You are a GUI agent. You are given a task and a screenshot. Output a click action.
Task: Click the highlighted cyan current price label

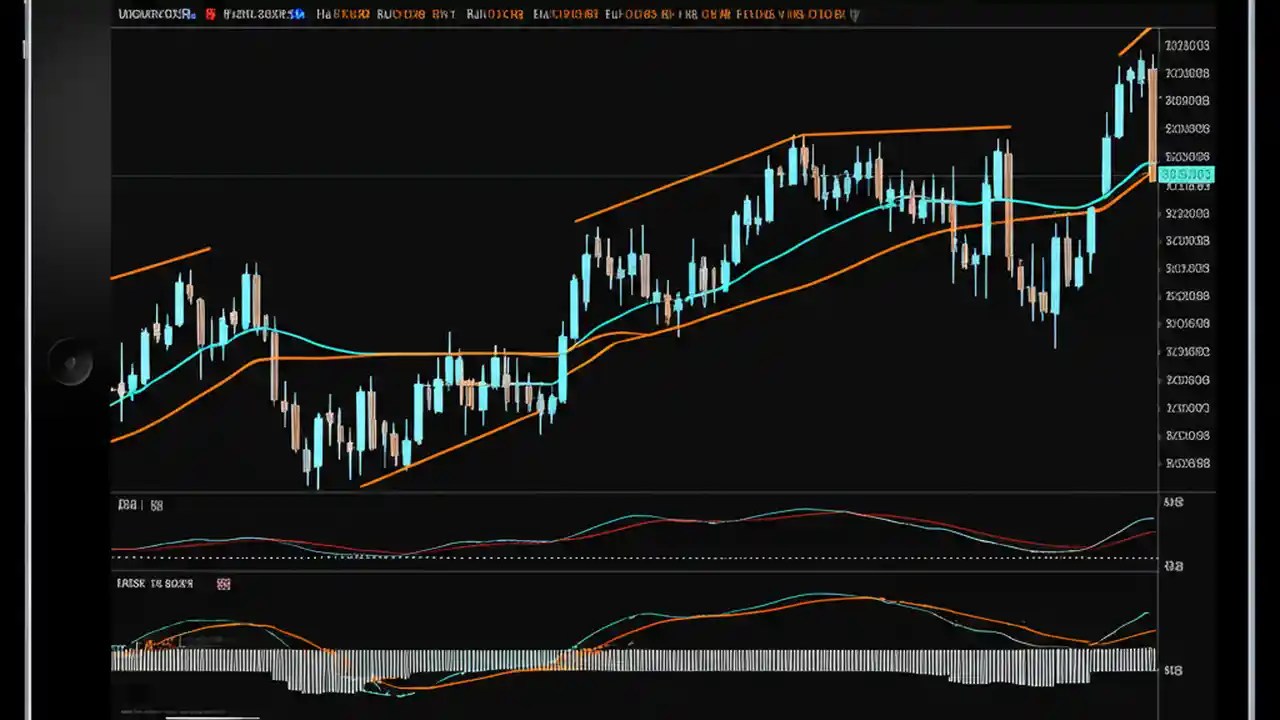click(1186, 173)
